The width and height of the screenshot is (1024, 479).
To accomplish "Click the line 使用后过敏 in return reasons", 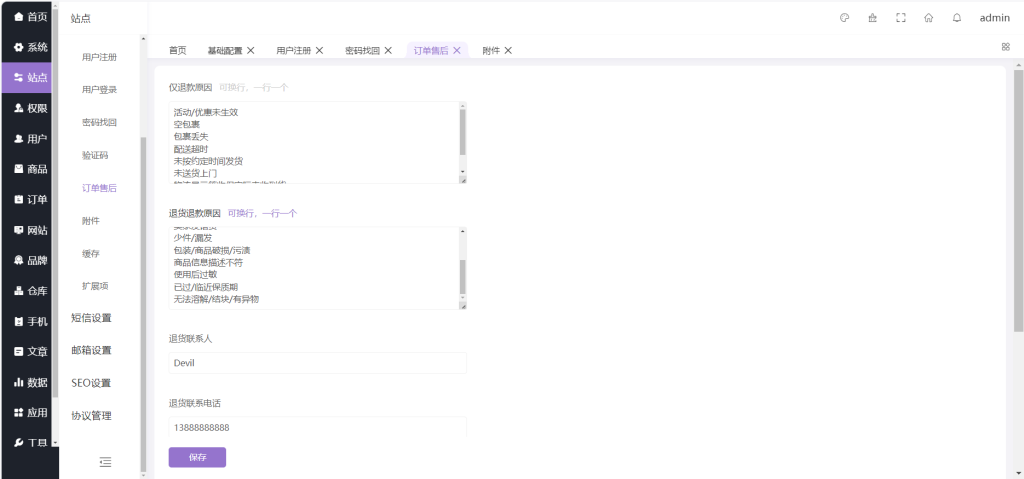I will click(x=195, y=274).
